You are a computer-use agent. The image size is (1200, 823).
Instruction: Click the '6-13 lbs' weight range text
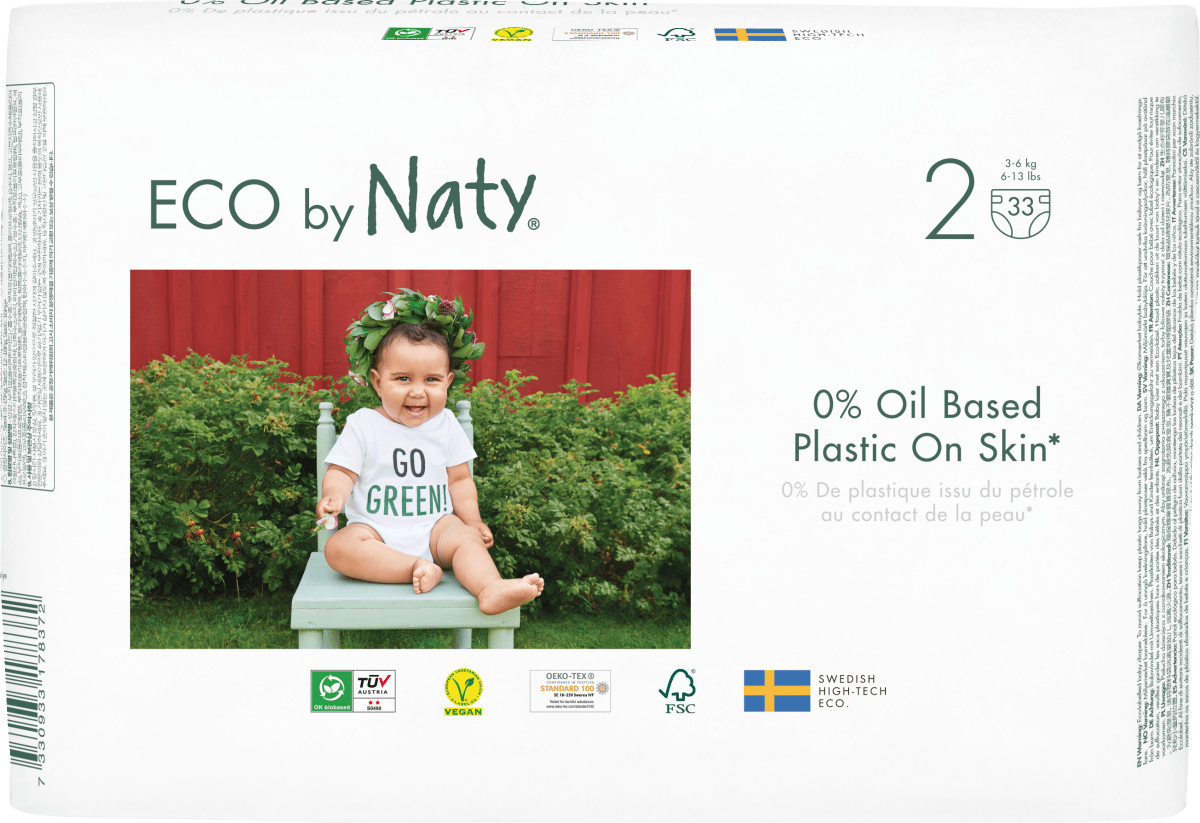pos(1020,178)
